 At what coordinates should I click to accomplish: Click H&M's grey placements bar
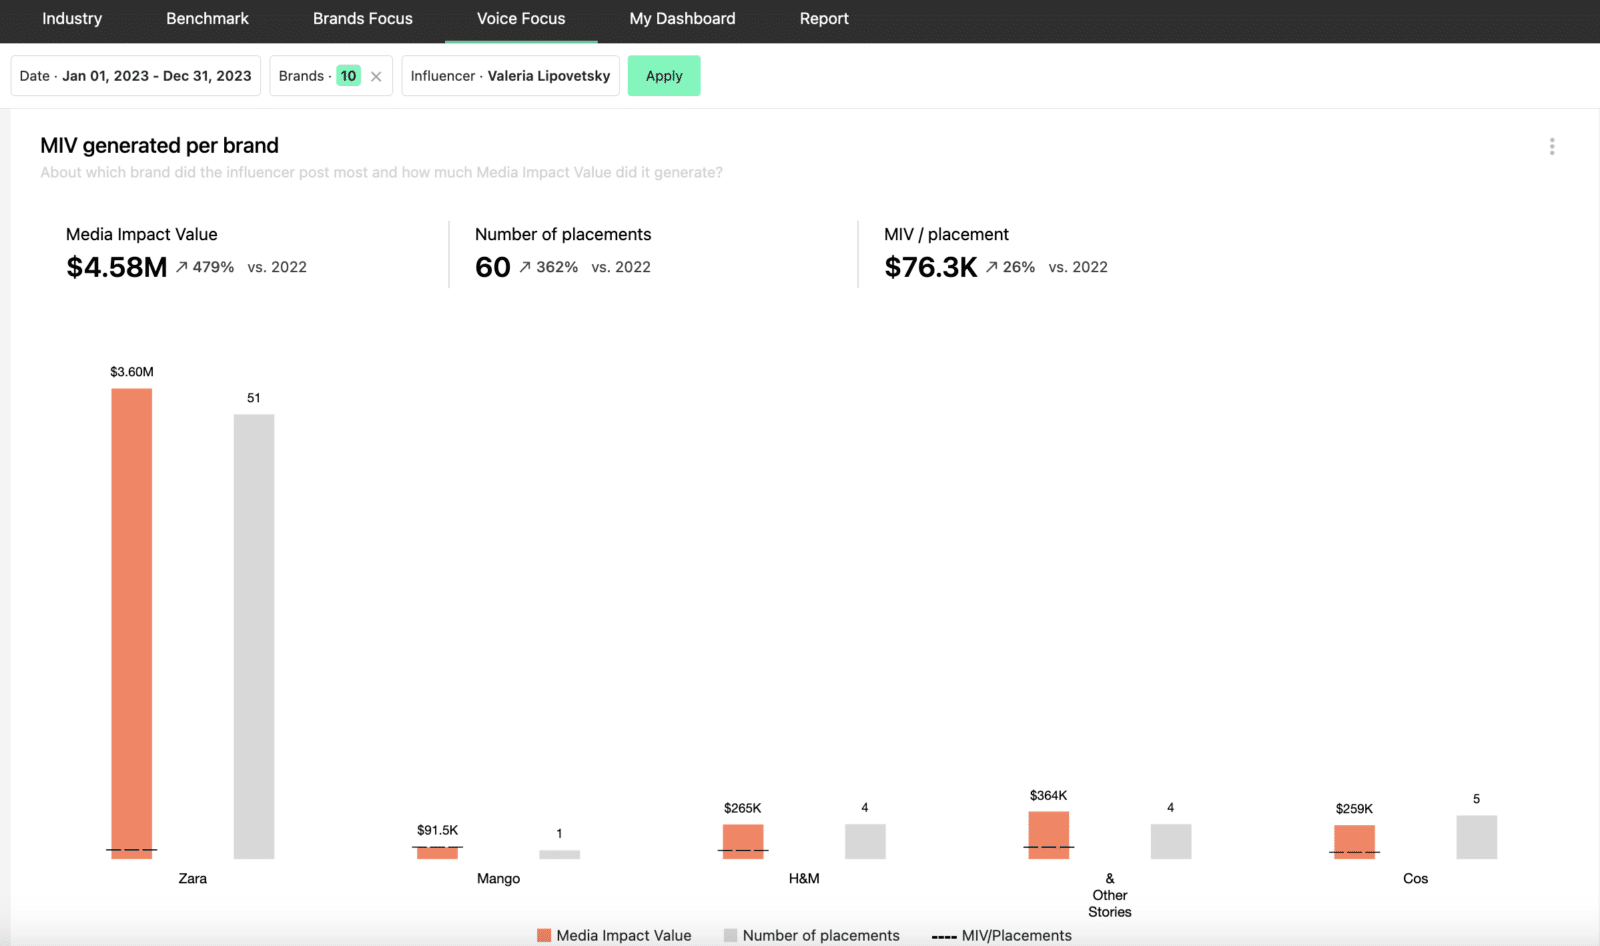[x=865, y=841]
